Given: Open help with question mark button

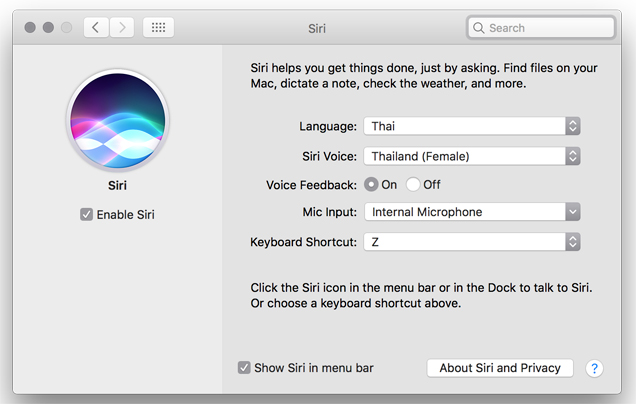Looking at the screenshot, I should pos(594,368).
